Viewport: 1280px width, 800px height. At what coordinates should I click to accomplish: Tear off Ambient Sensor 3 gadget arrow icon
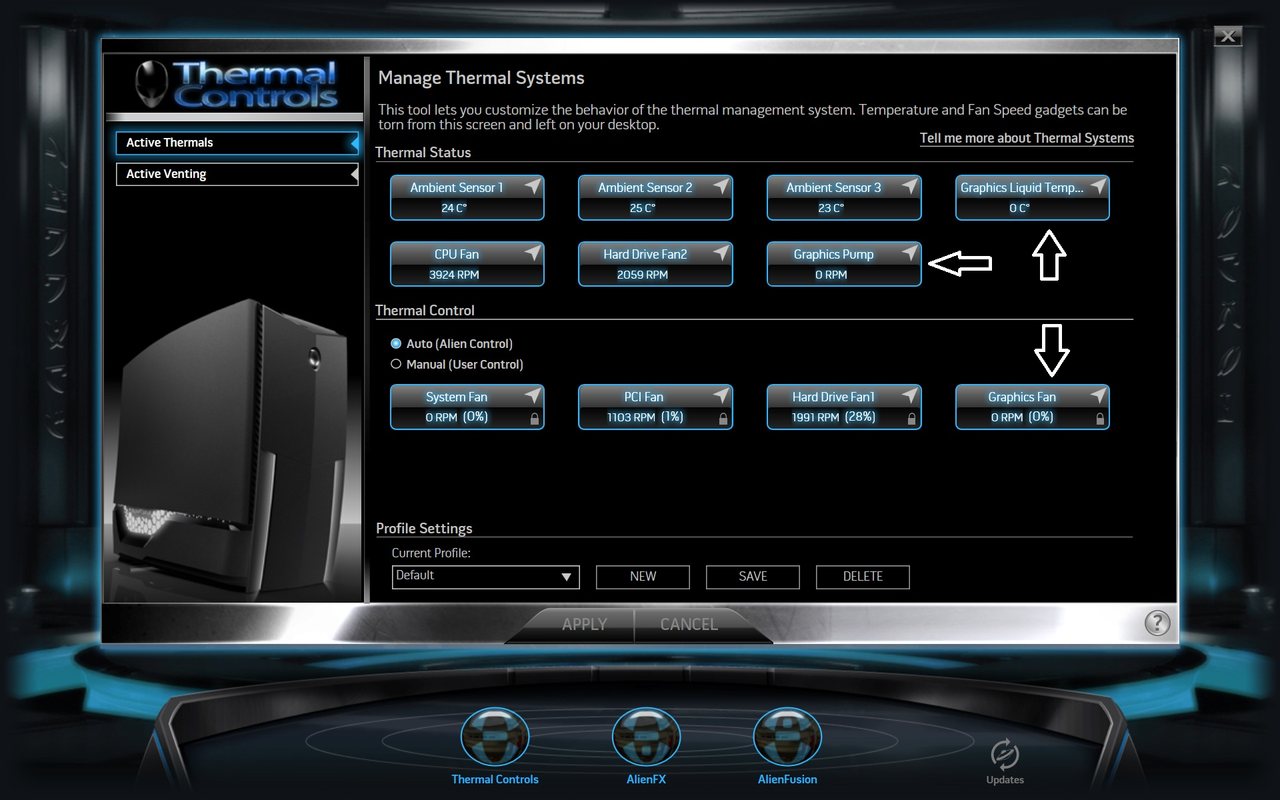click(910, 187)
